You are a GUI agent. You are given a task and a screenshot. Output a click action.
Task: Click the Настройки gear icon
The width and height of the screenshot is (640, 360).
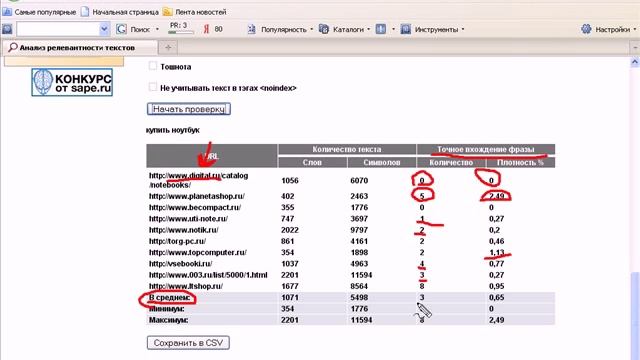(586, 29)
